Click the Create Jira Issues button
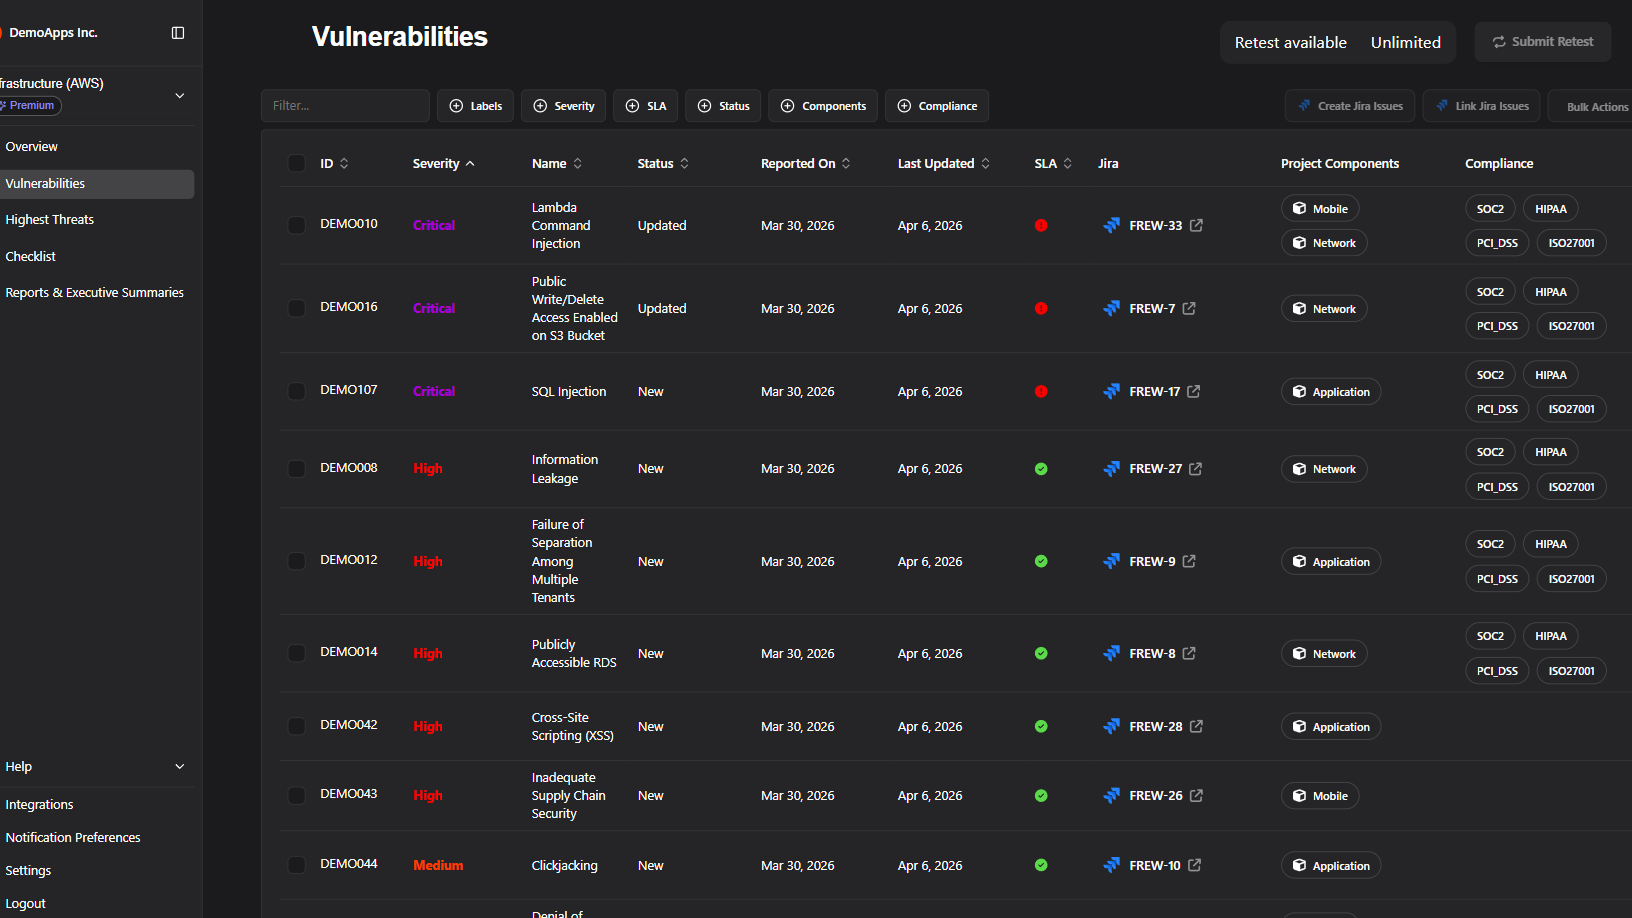 1350,106
